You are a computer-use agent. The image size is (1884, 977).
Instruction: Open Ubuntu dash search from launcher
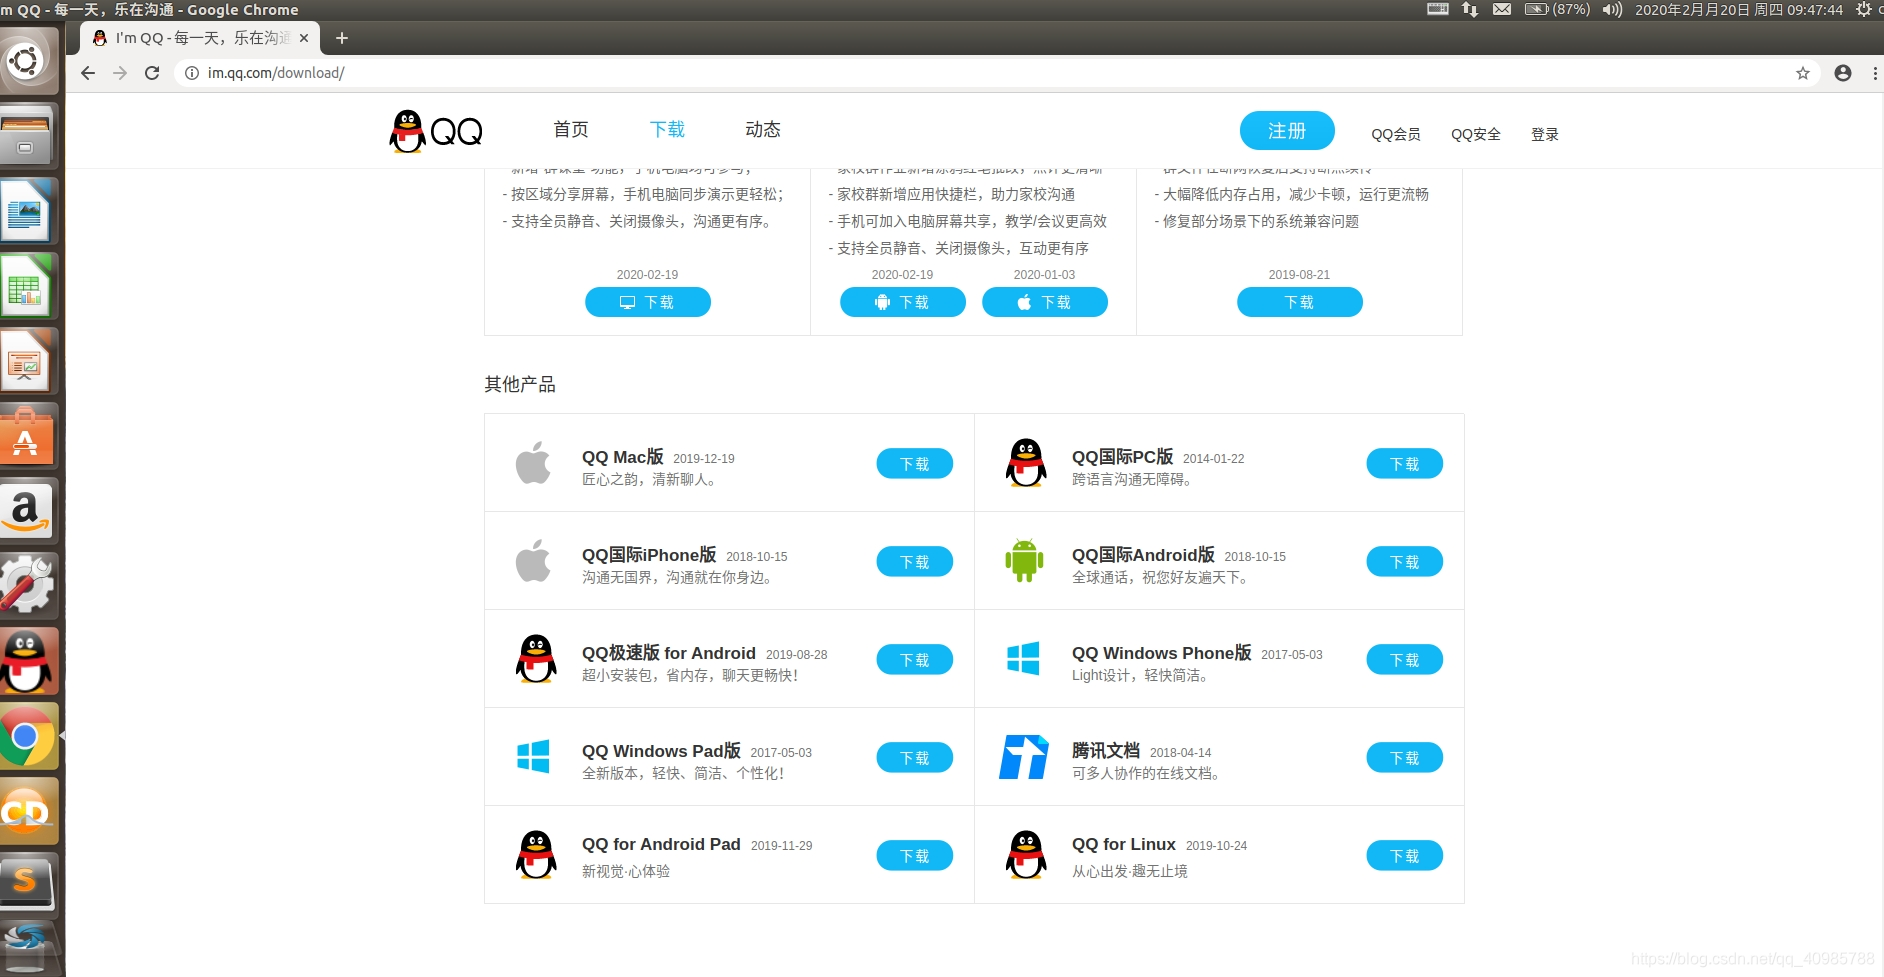27,62
